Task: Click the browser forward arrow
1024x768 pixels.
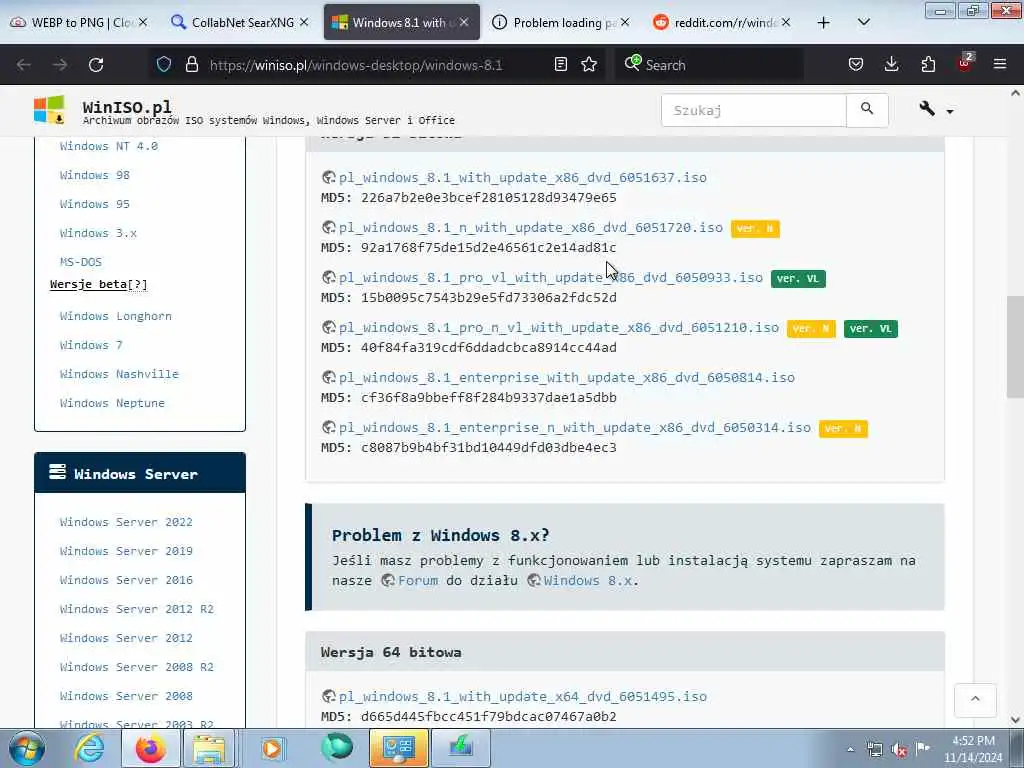Action: (x=60, y=65)
